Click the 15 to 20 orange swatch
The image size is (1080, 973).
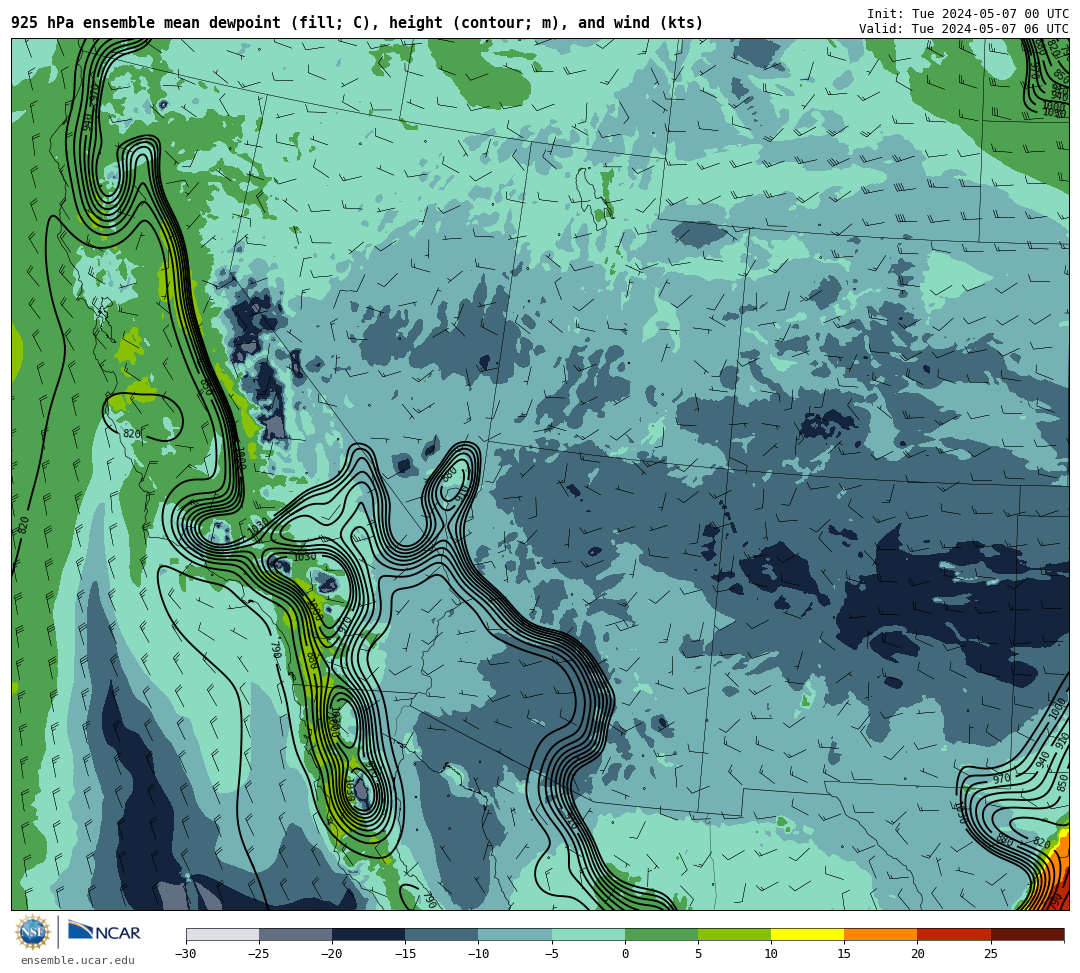point(881,934)
